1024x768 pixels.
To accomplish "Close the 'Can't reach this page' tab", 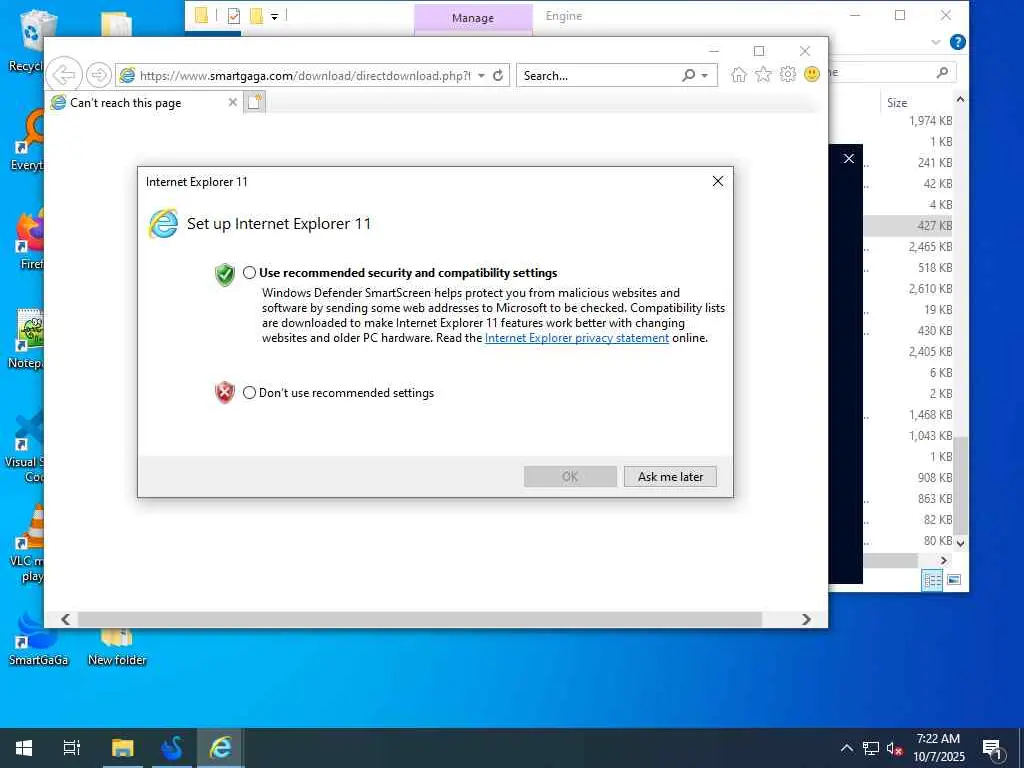I will 232,102.
